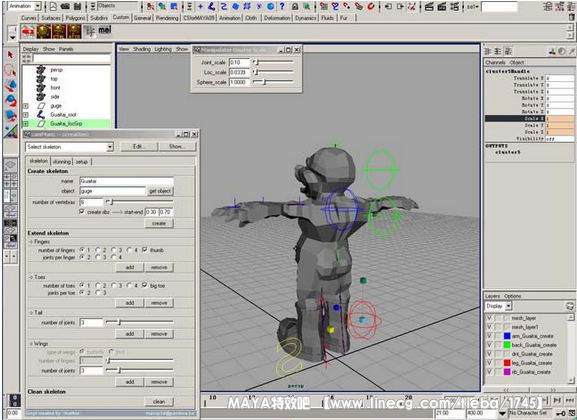
Task: Click the mel script shelf icon
Action: 105,31
